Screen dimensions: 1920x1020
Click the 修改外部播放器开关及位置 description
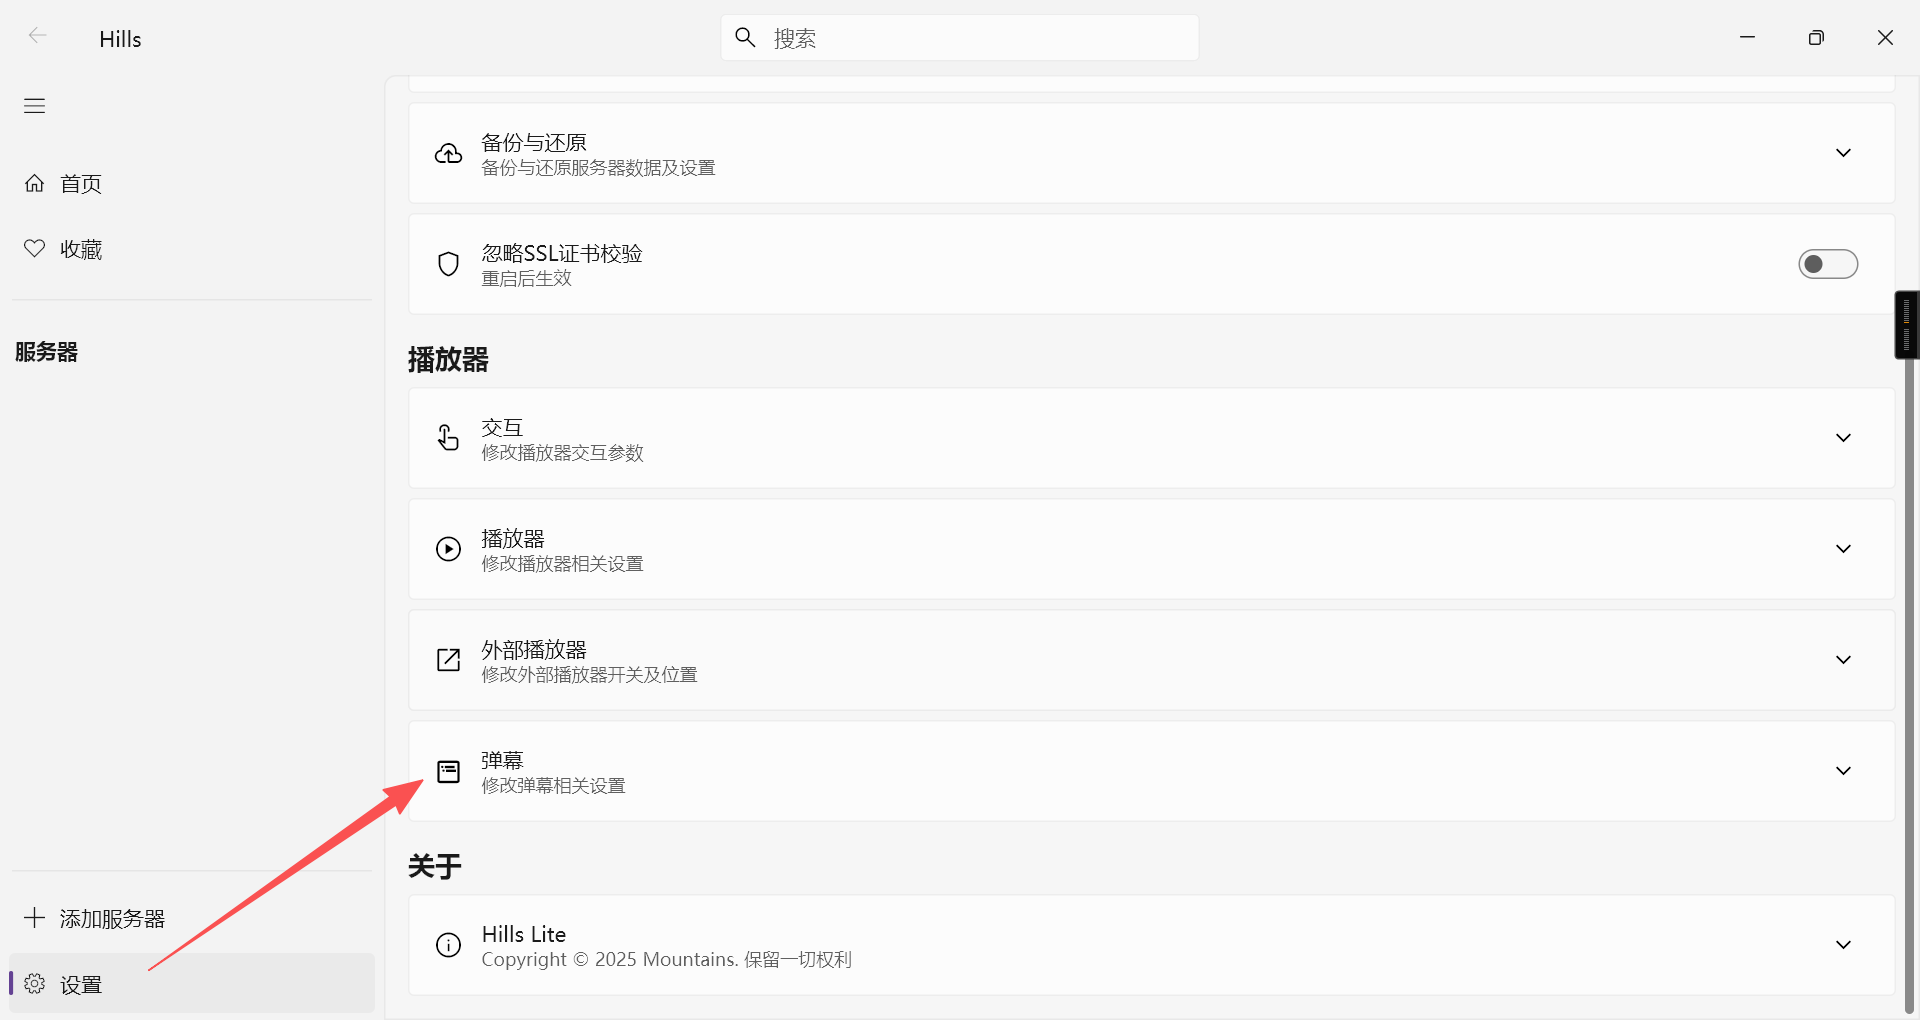pos(589,675)
